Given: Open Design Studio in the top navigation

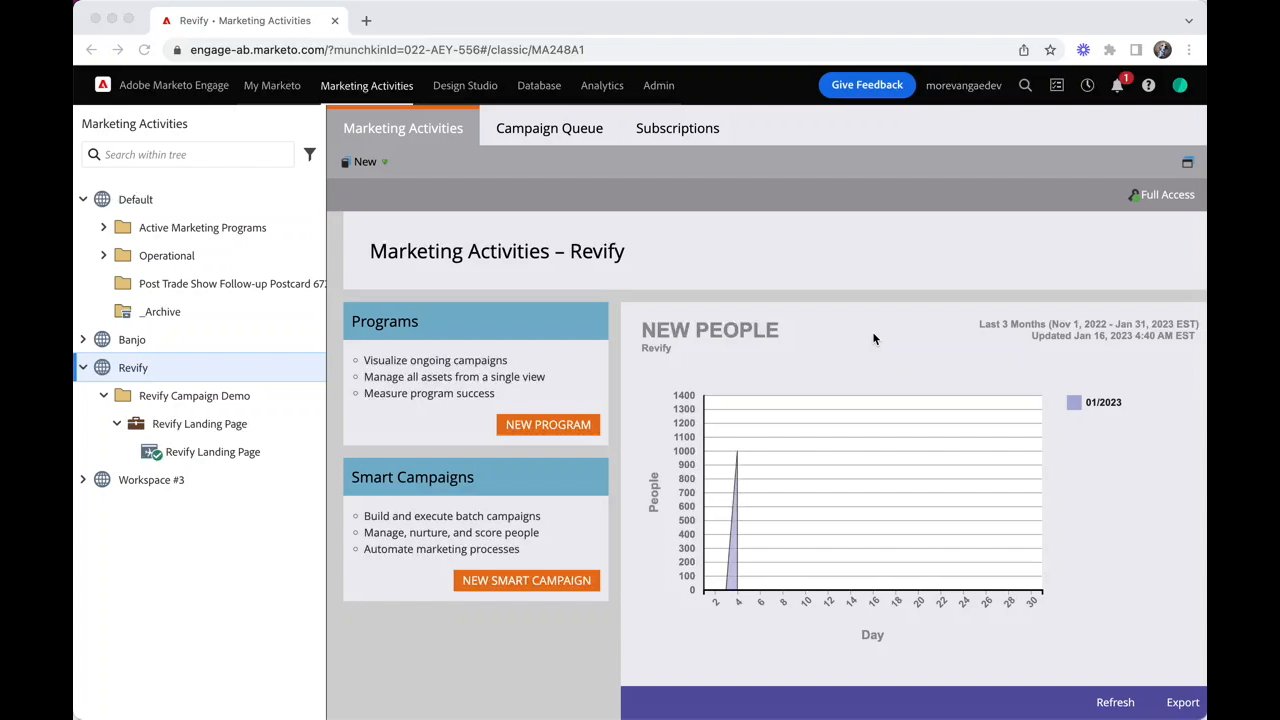Looking at the screenshot, I should tap(465, 85).
